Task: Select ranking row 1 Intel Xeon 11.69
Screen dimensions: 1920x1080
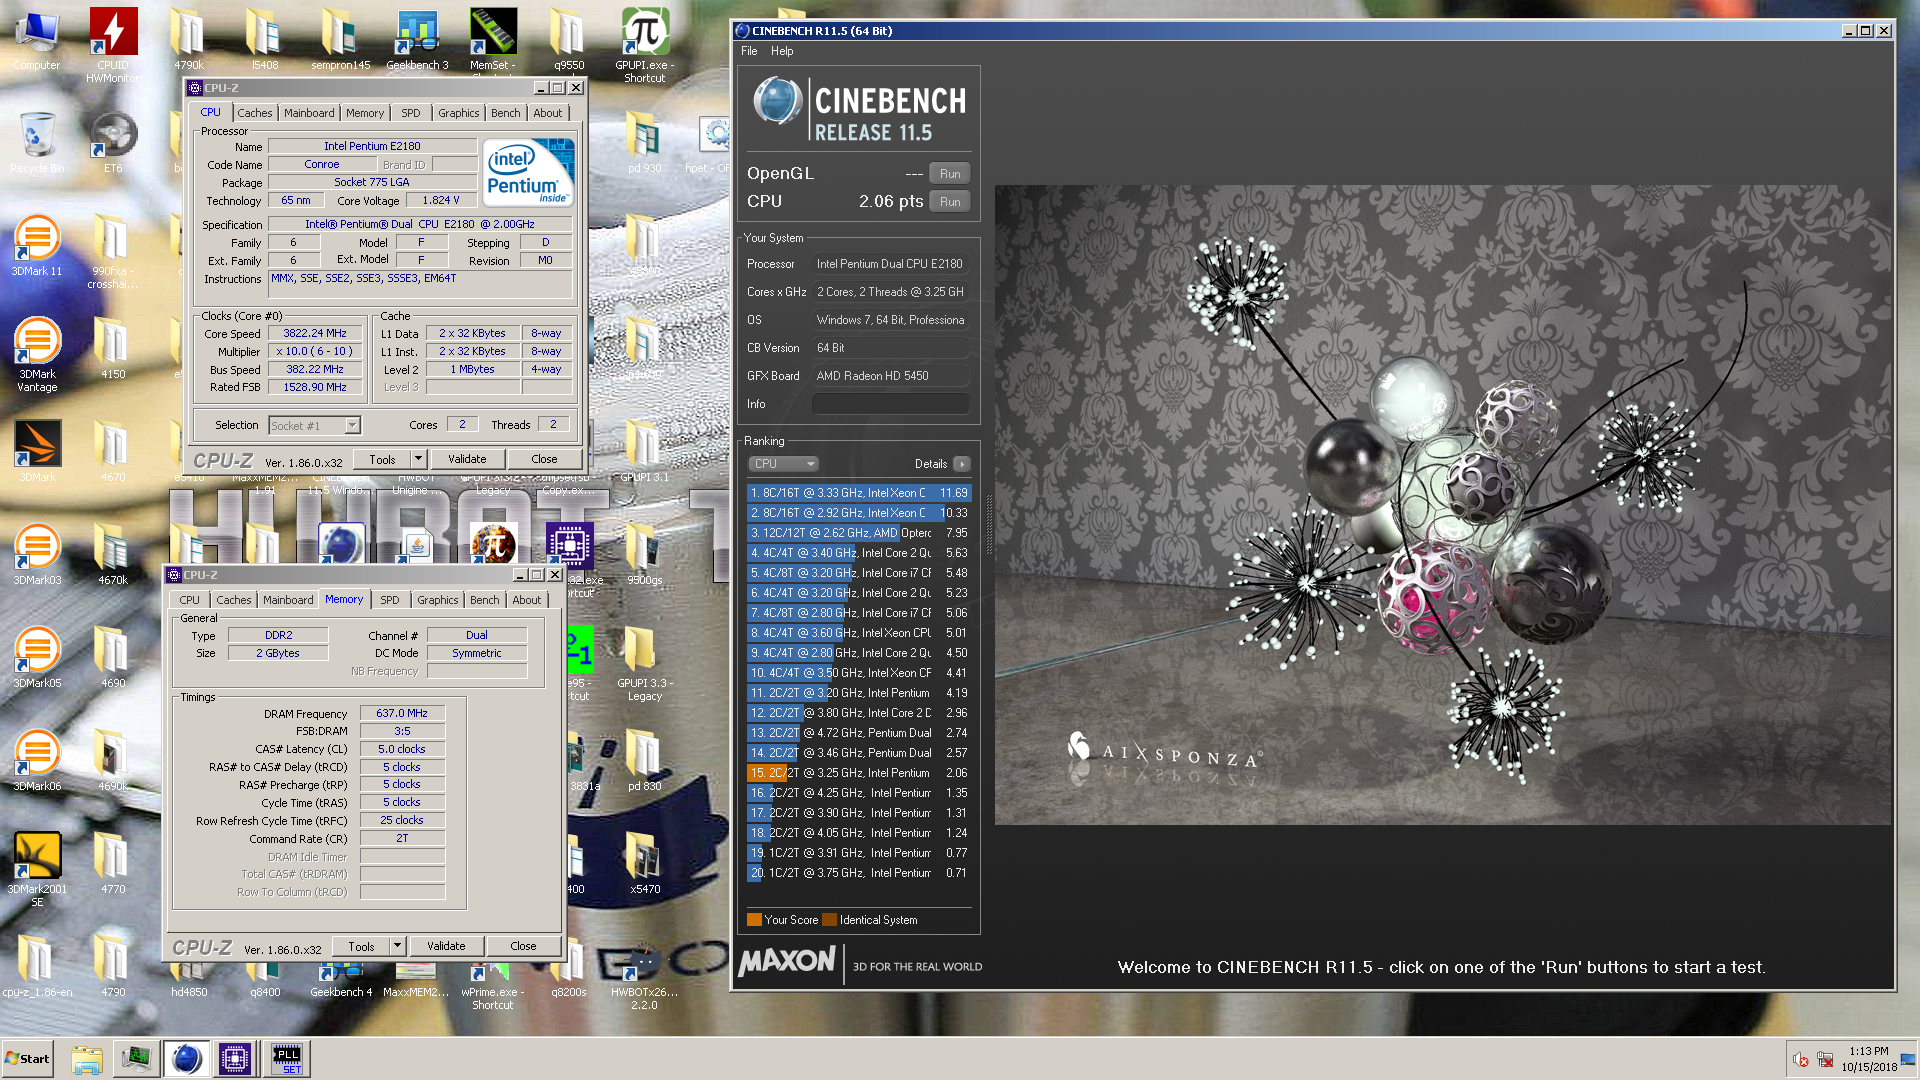Action: [x=859, y=493]
